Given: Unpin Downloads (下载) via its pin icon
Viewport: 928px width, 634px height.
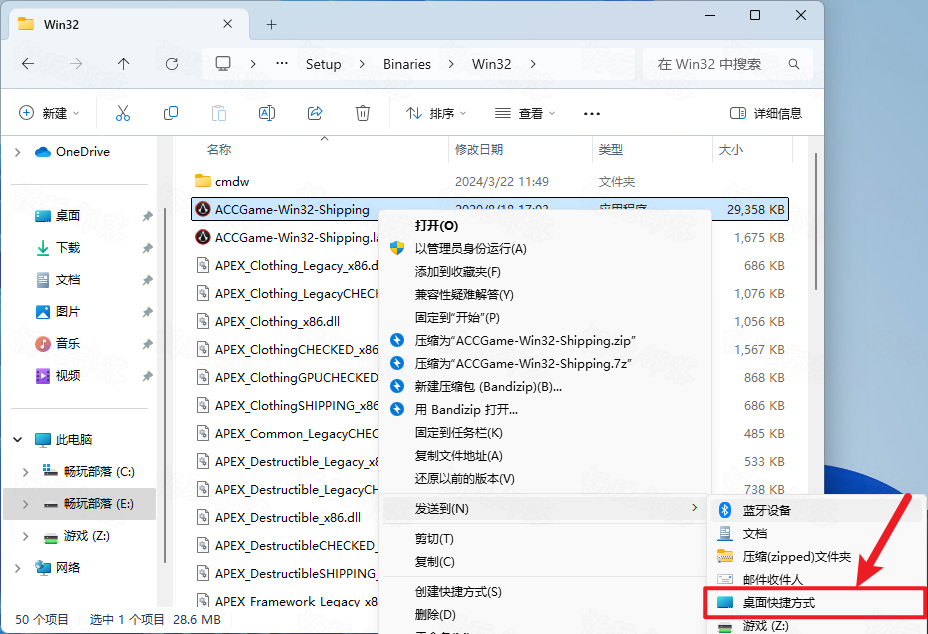Looking at the screenshot, I should pyautogui.click(x=147, y=249).
